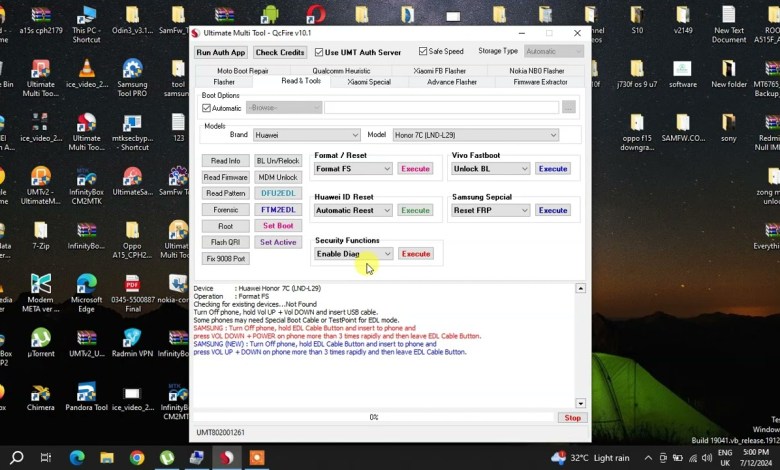Open the Vivo Fastboot Unlock BL dropdown
780x470 pixels.
click(490, 169)
